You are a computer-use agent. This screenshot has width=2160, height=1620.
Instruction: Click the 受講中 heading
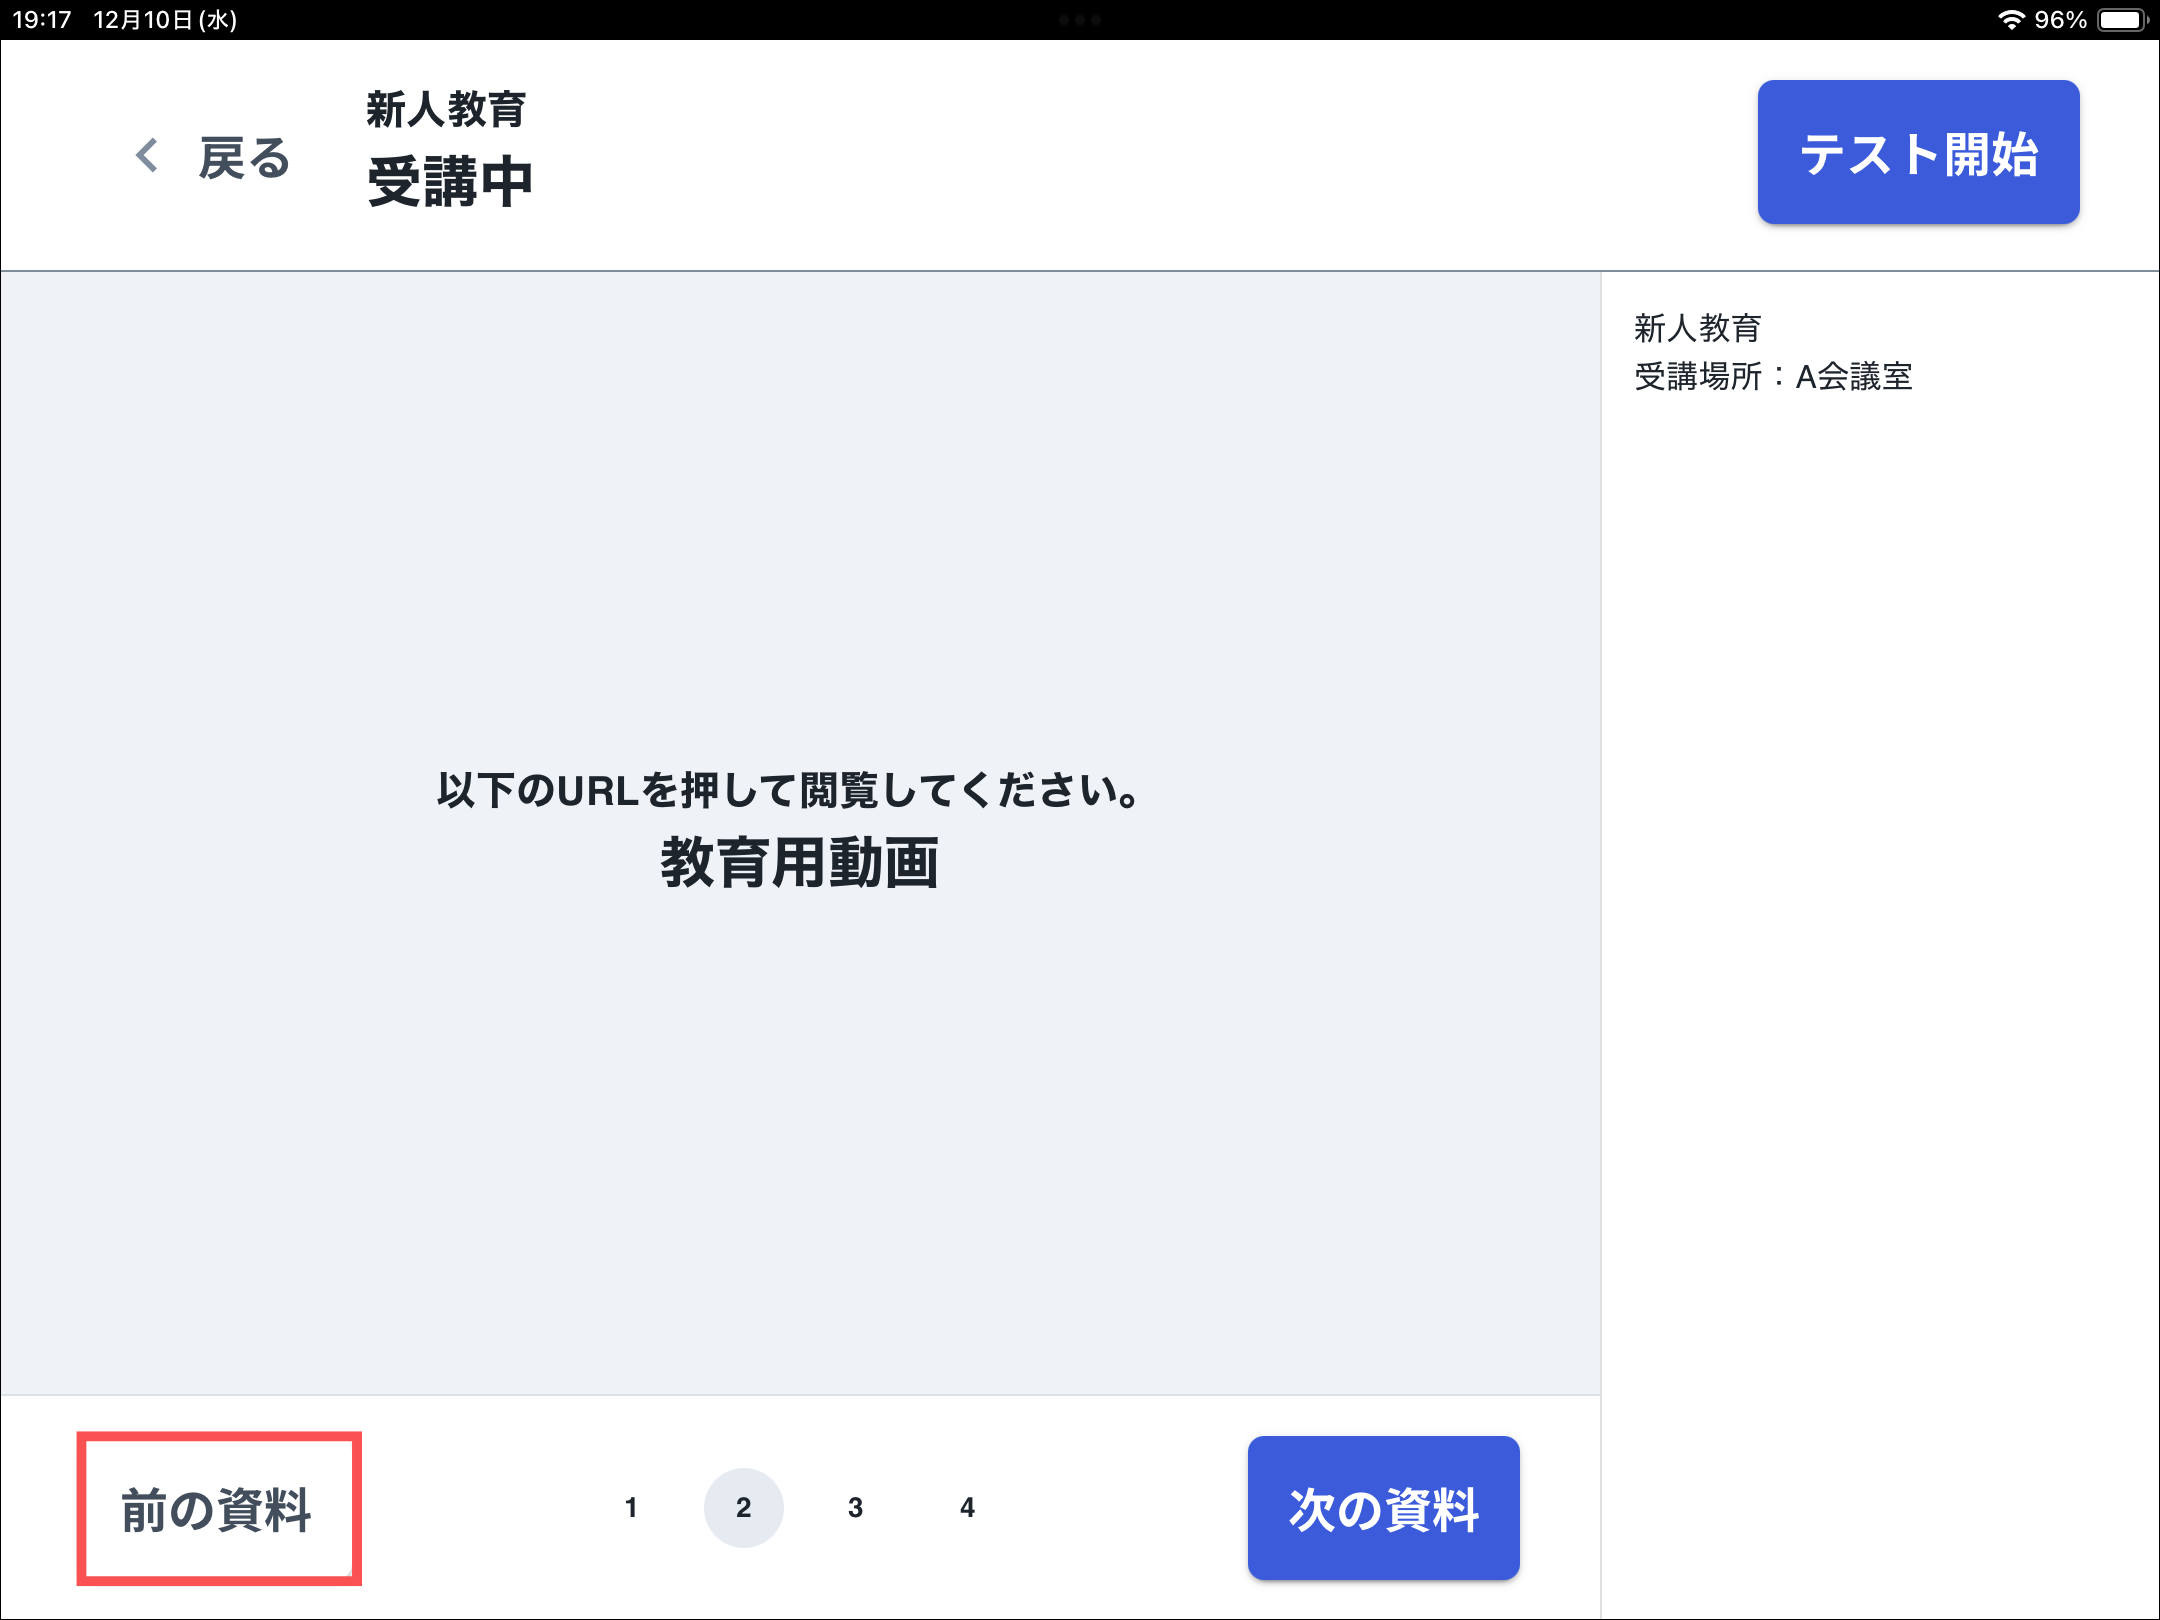[450, 182]
